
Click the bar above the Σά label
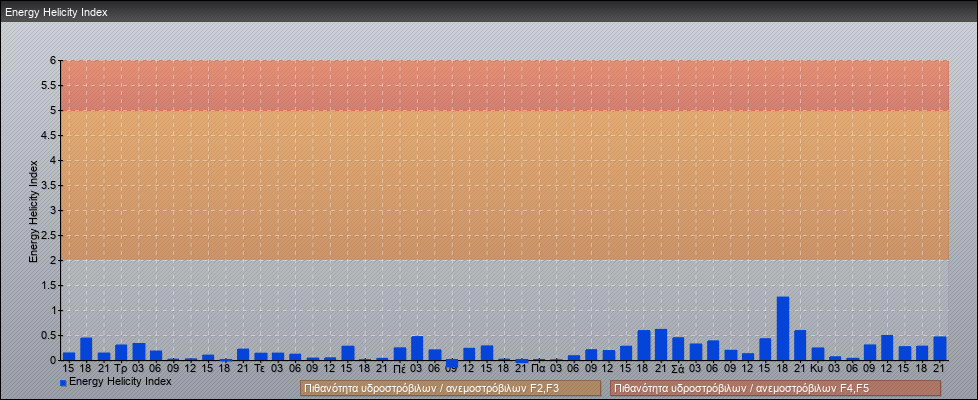[678, 349]
